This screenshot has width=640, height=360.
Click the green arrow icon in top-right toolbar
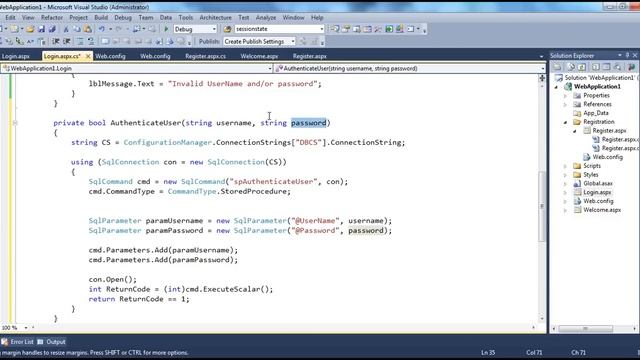click(x=389, y=29)
